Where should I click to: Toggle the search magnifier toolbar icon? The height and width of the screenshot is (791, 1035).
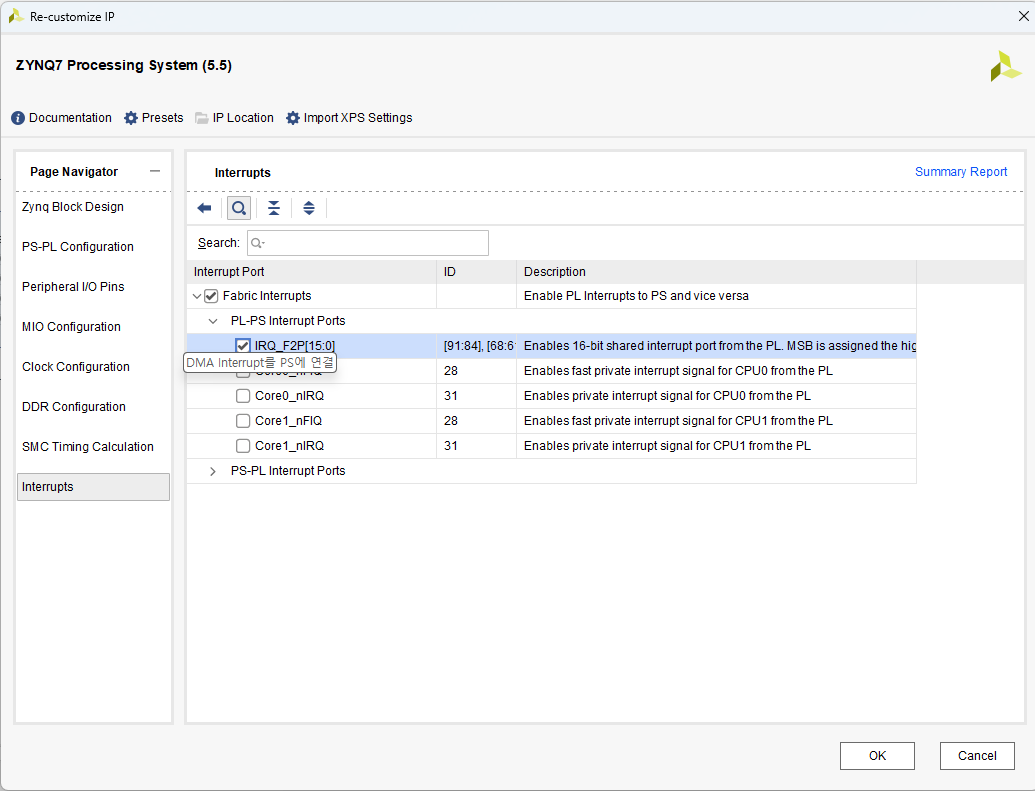click(x=239, y=208)
